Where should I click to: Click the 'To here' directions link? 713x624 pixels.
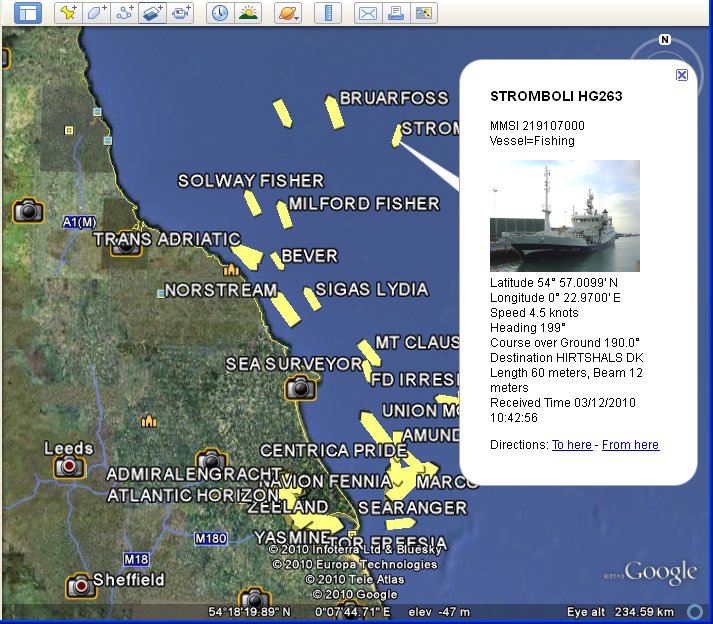coord(572,444)
